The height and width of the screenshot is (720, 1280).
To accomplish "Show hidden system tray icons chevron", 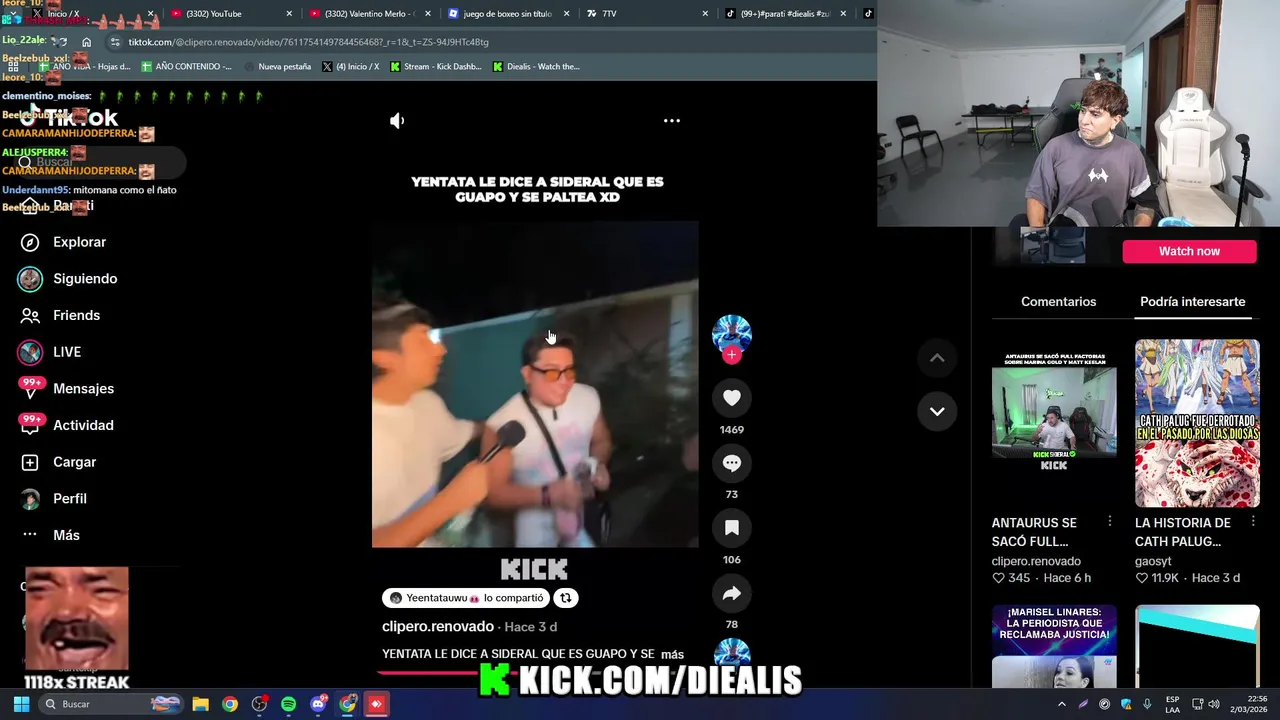I will [x=1062, y=704].
